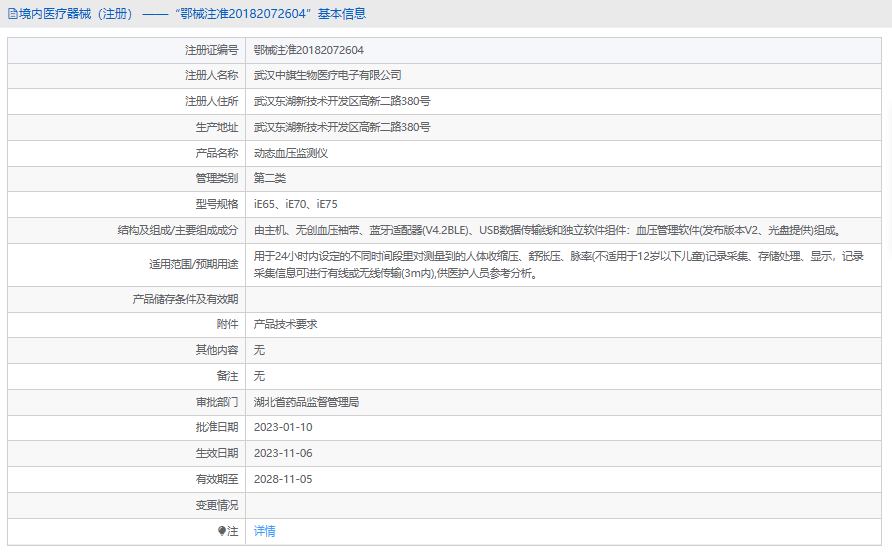Select the address value in the 注册人住所 row
Screen dimensions: 892x552
tap(342, 101)
